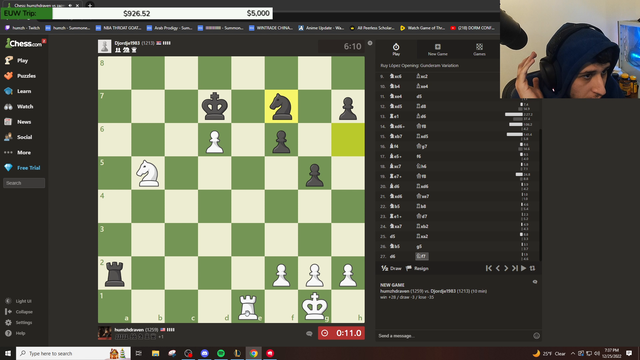Go to move 26 black g5
Image resolution: width=640 pixels, height=360 pixels.
pyautogui.click(x=419, y=247)
